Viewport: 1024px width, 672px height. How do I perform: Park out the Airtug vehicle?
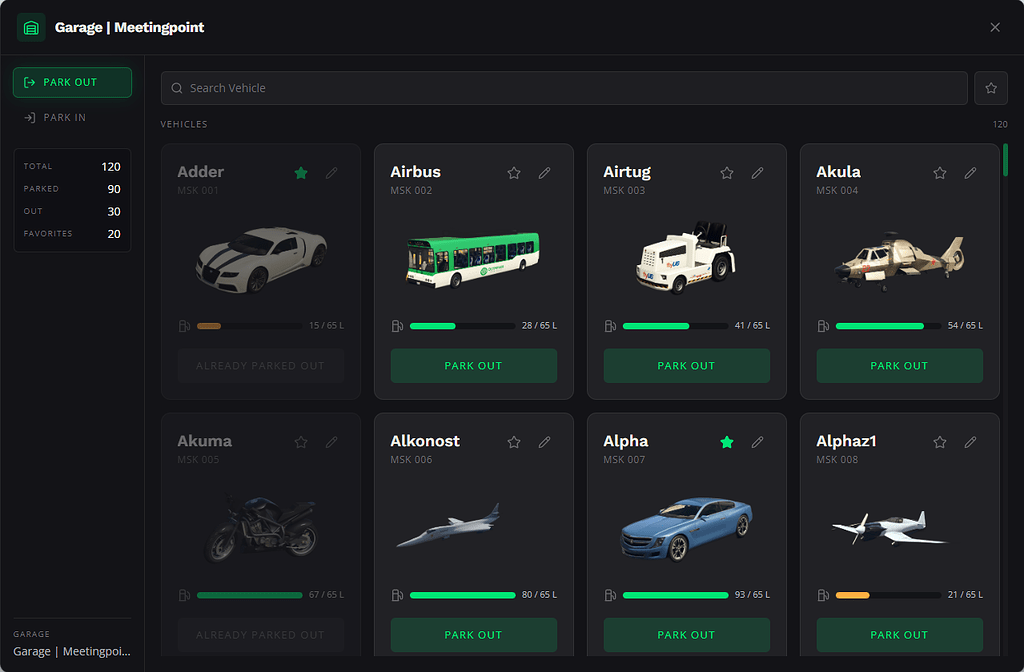[x=686, y=366]
